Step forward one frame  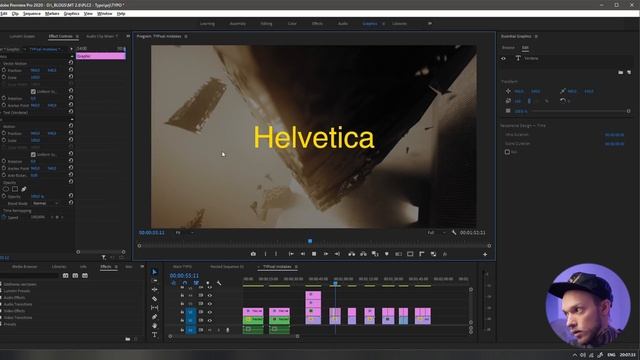coord(326,254)
